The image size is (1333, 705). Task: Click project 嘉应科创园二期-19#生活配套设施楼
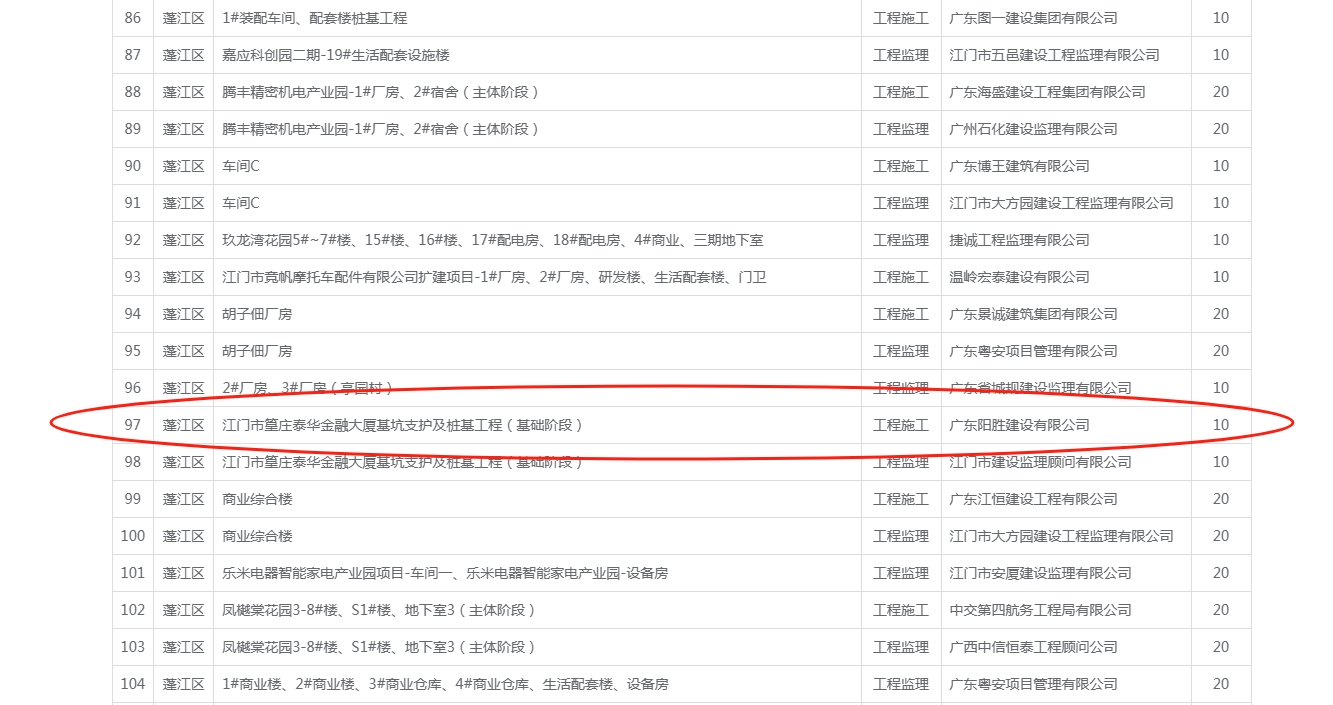[336, 55]
